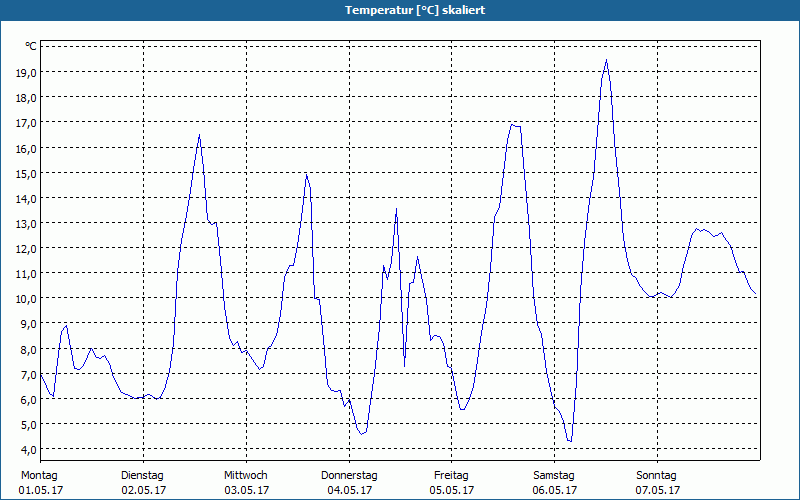The width and height of the screenshot is (800, 500).
Task: Click the 14,0 y-axis value
Action: tap(26, 198)
